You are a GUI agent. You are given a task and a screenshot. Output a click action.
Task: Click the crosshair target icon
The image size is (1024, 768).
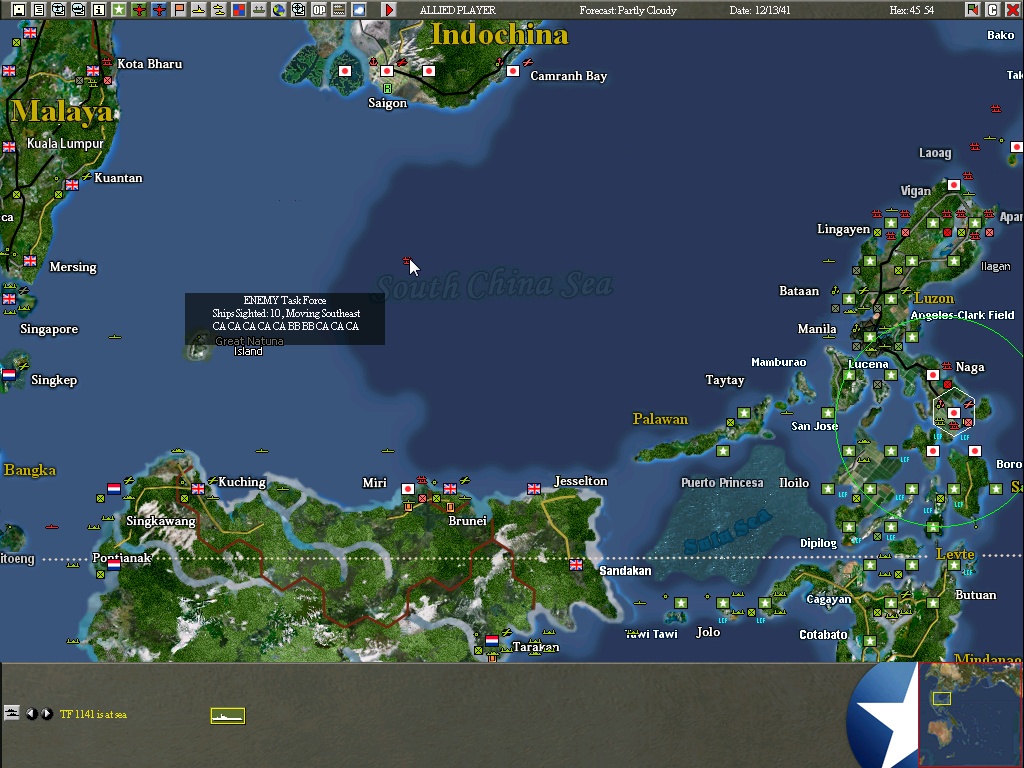click(299, 10)
